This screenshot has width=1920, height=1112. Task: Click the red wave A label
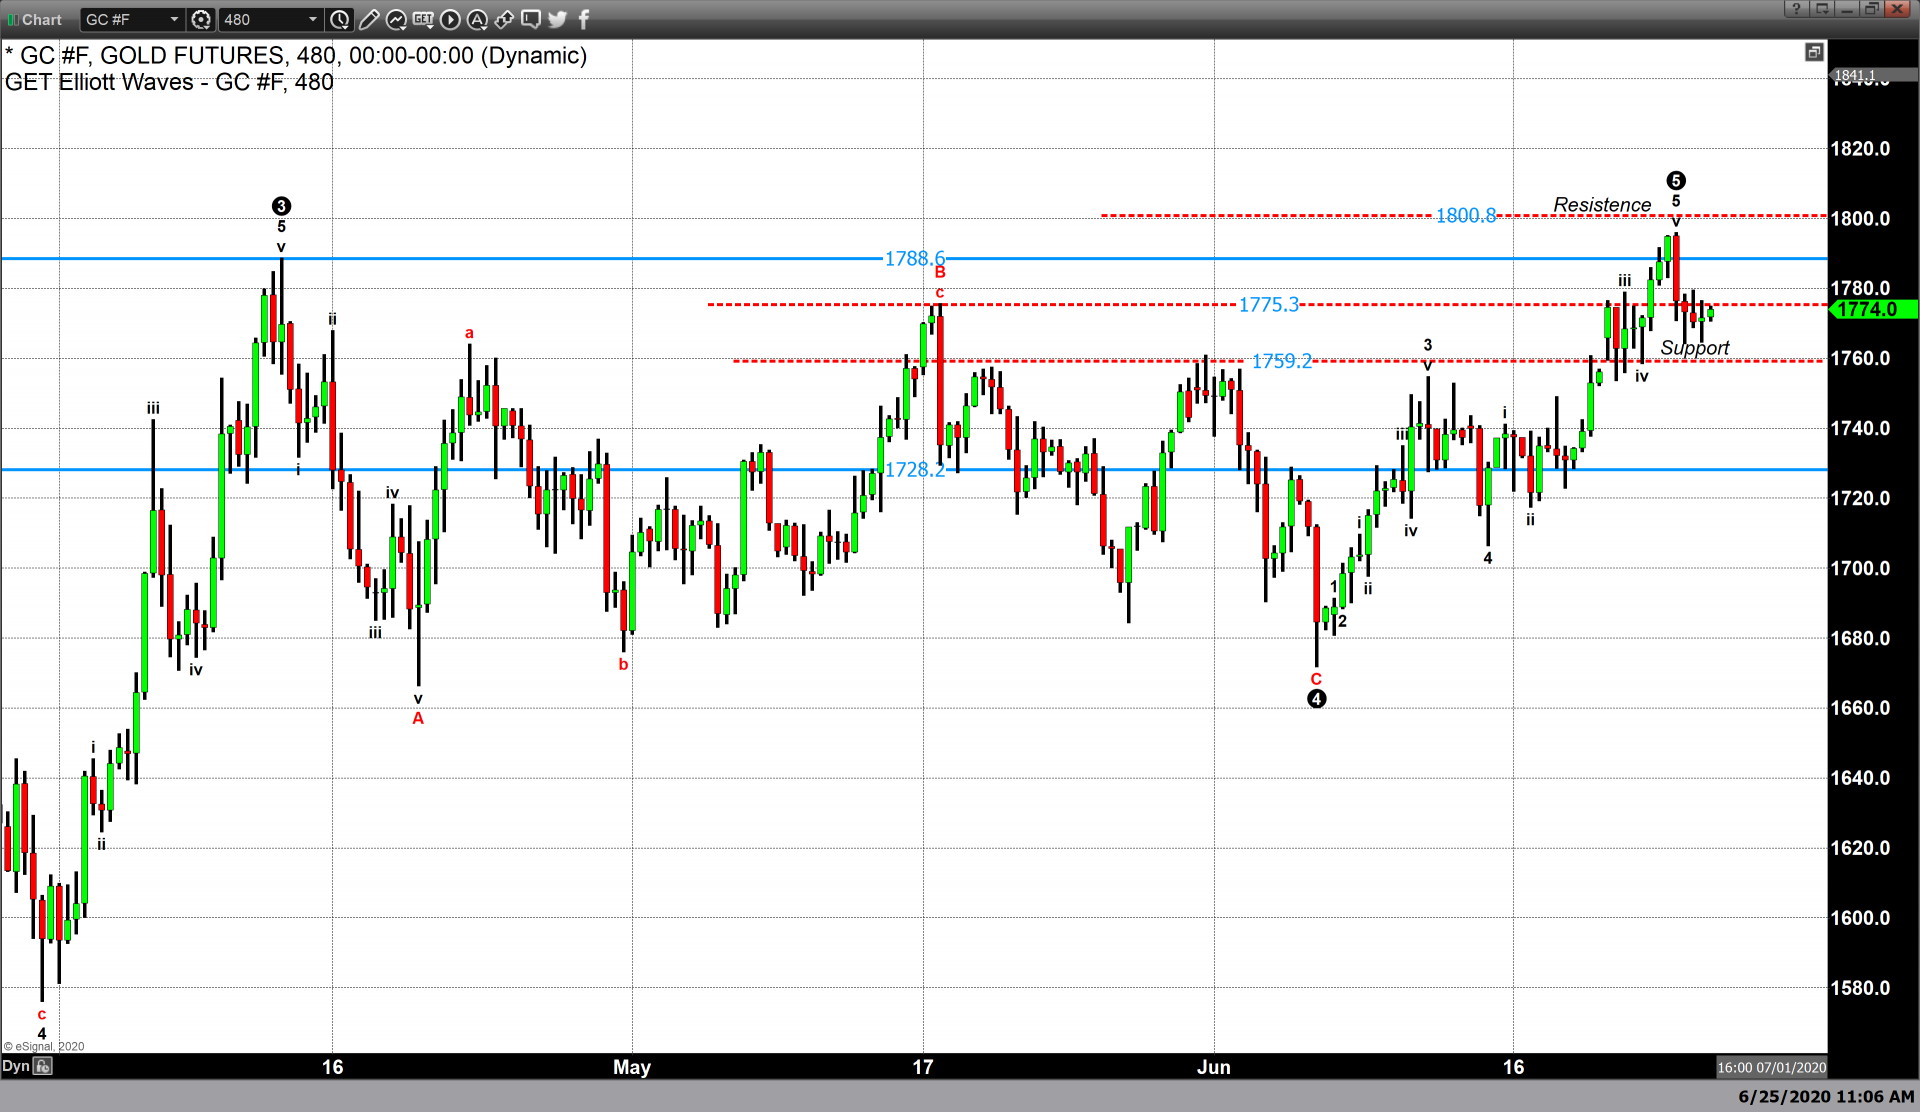coord(418,718)
